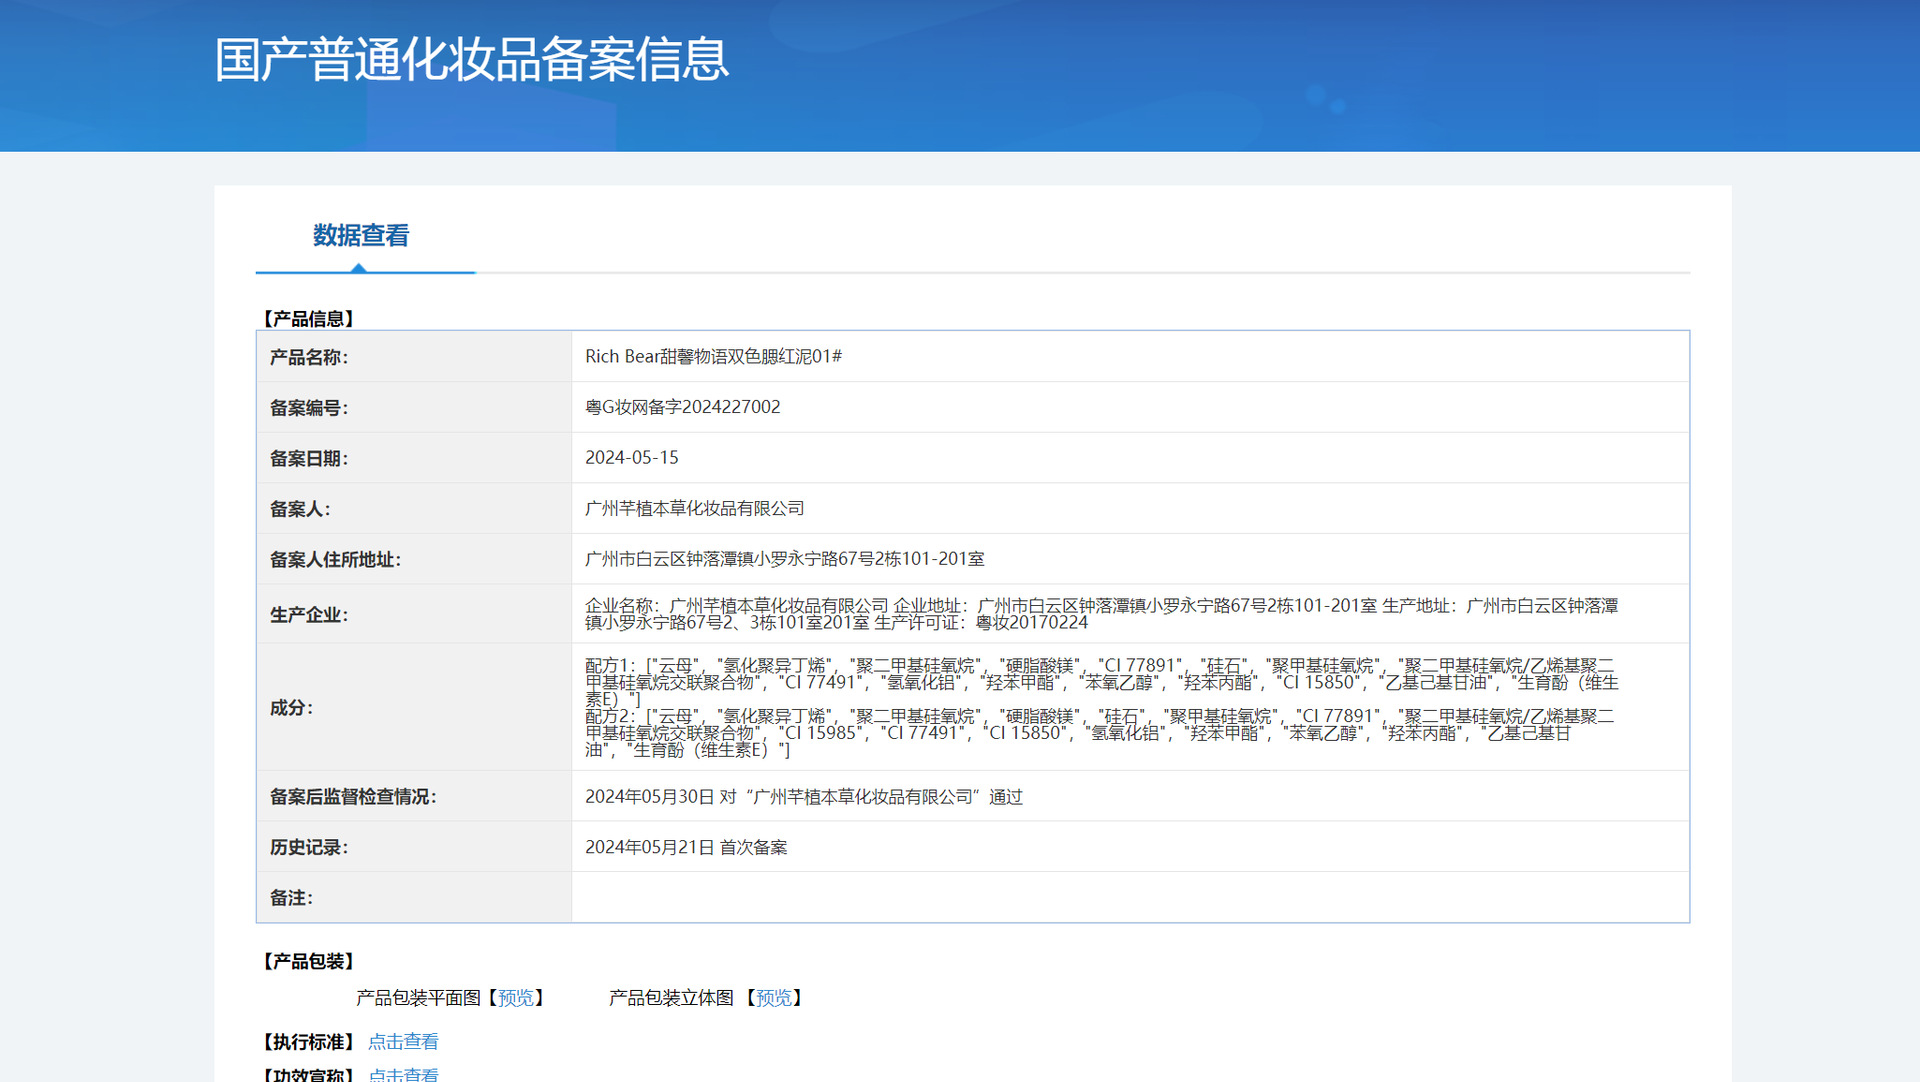
Task: Open the 数据查看 tab
Action: click(361, 236)
